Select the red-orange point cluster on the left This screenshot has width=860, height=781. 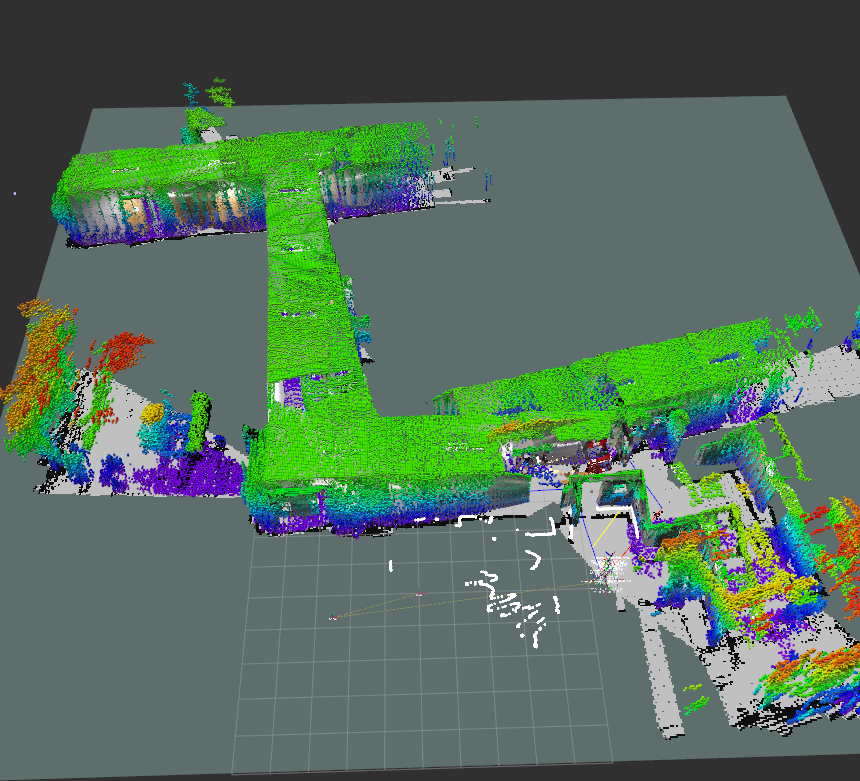(x=120, y=350)
